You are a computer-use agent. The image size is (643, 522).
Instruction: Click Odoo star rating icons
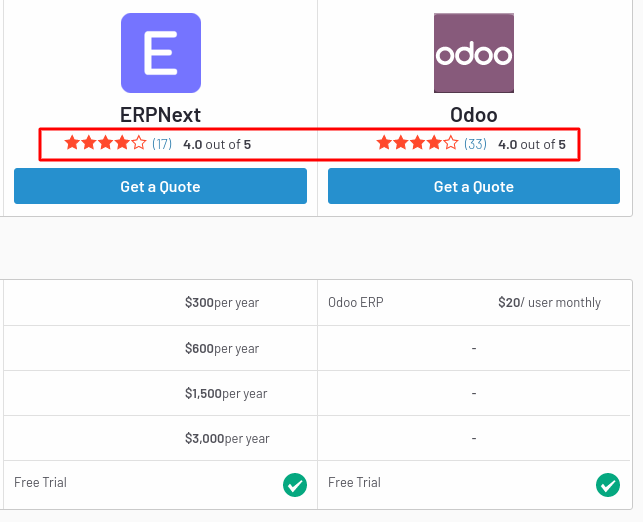[417, 143]
